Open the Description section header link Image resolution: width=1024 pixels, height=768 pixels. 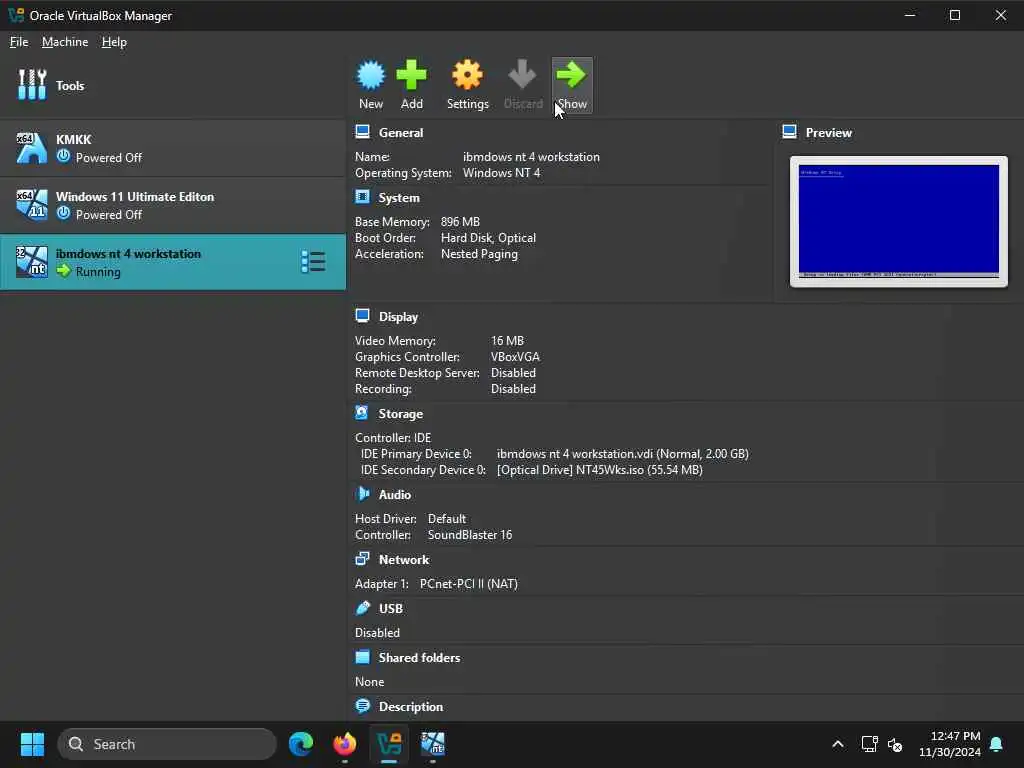pos(411,707)
